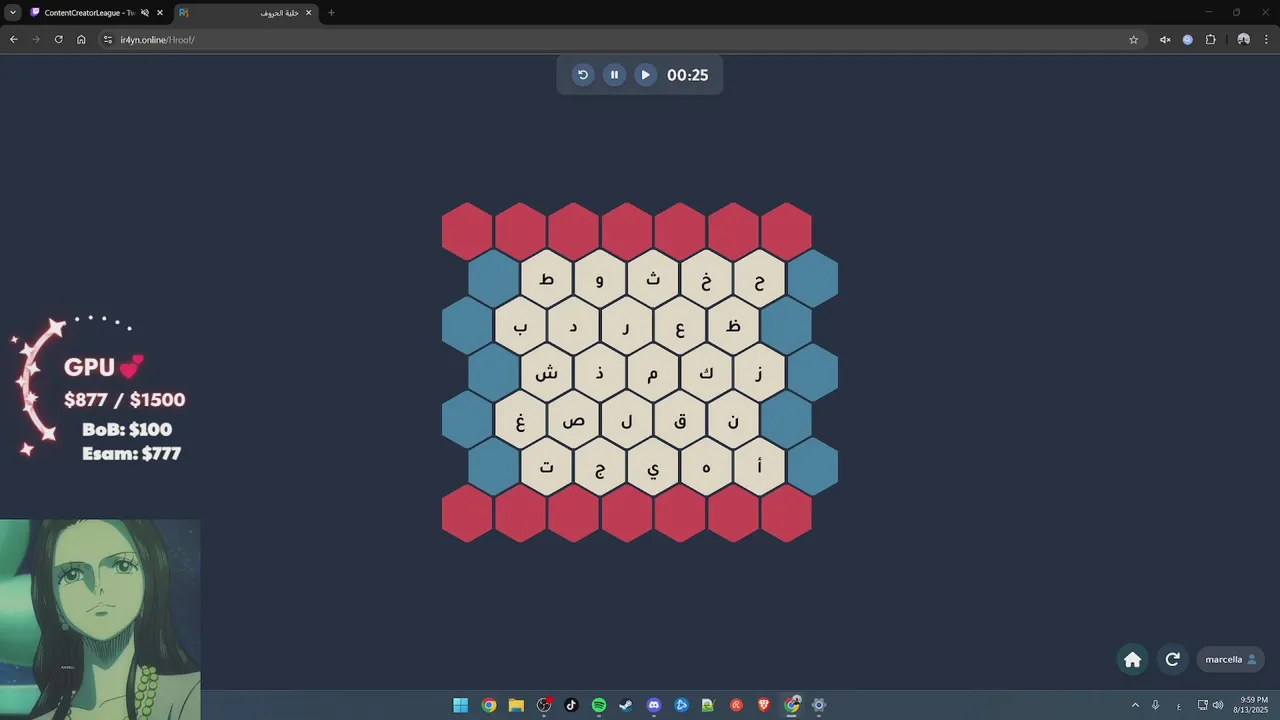Viewport: 1280px width, 720px height.
Task: Open the Chrome three-dot menu
Action: click(1267, 40)
